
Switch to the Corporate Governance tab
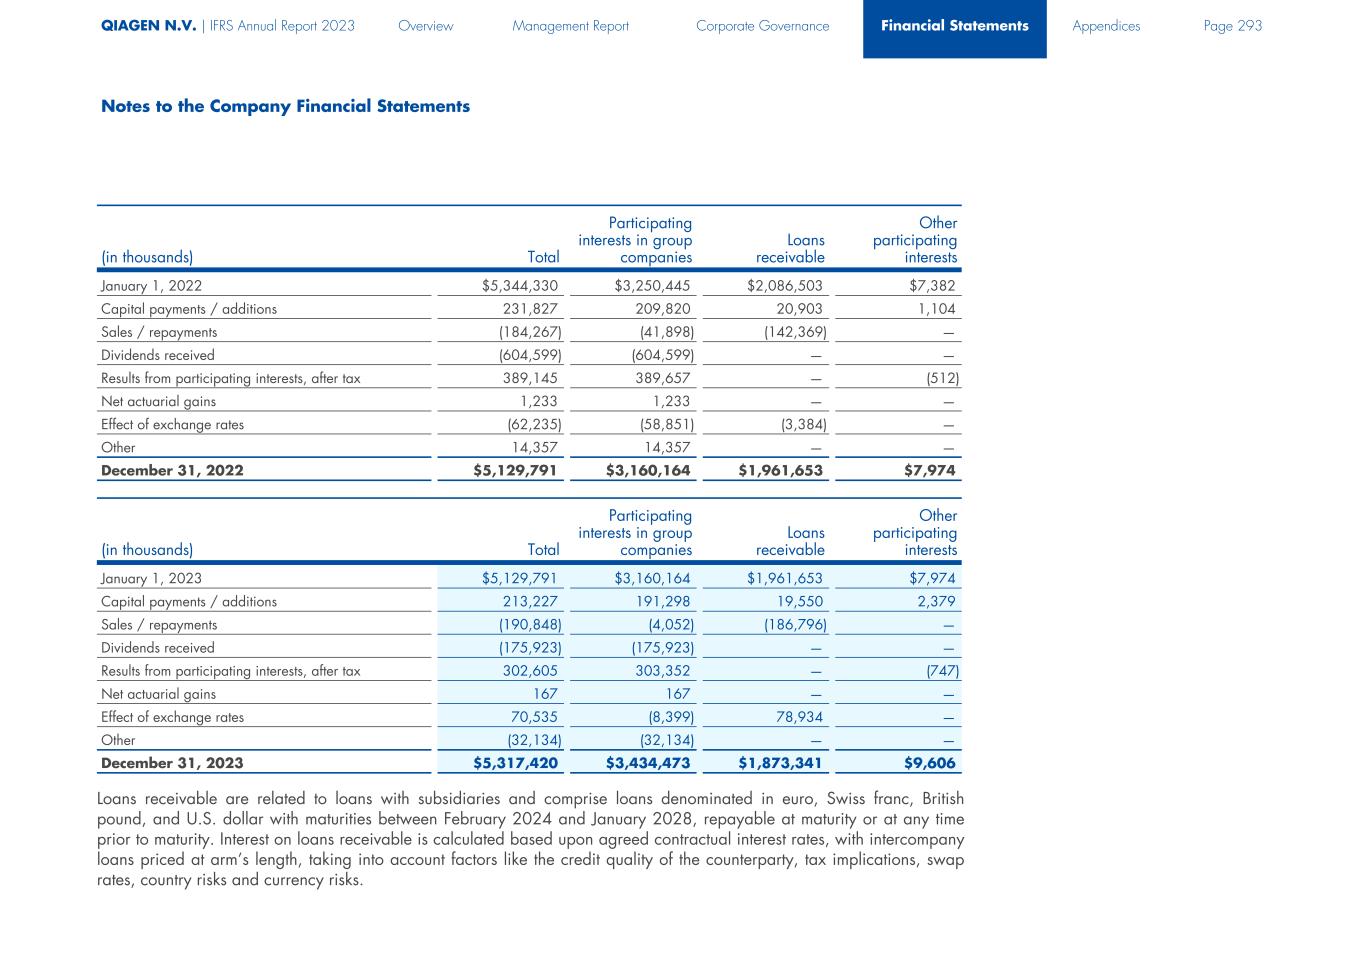[762, 26]
